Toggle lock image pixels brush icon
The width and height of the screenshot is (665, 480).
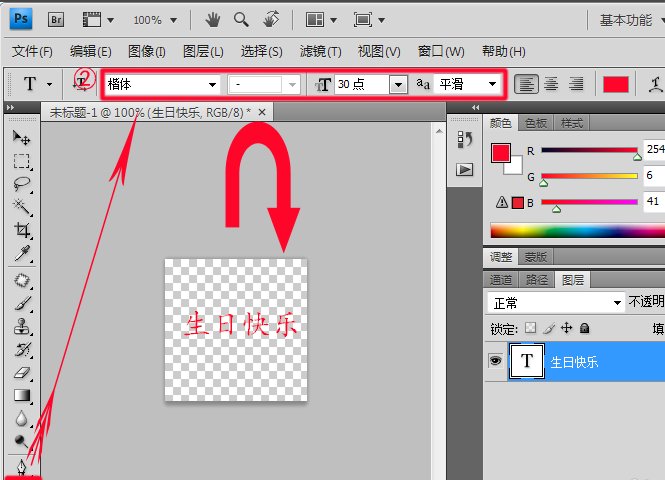point(549,328)
